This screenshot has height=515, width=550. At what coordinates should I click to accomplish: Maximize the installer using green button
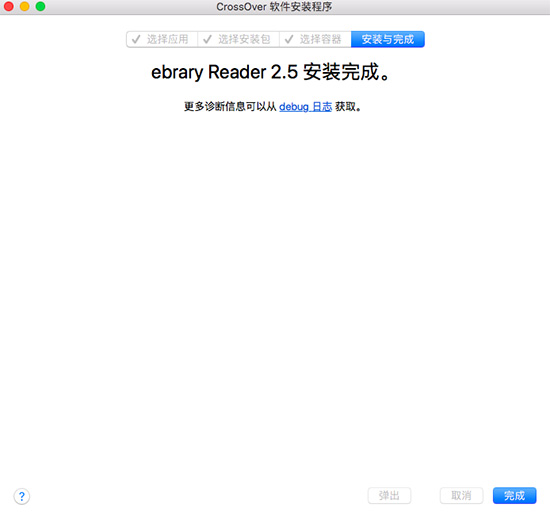pyautogui.click(x=40, y=6)
